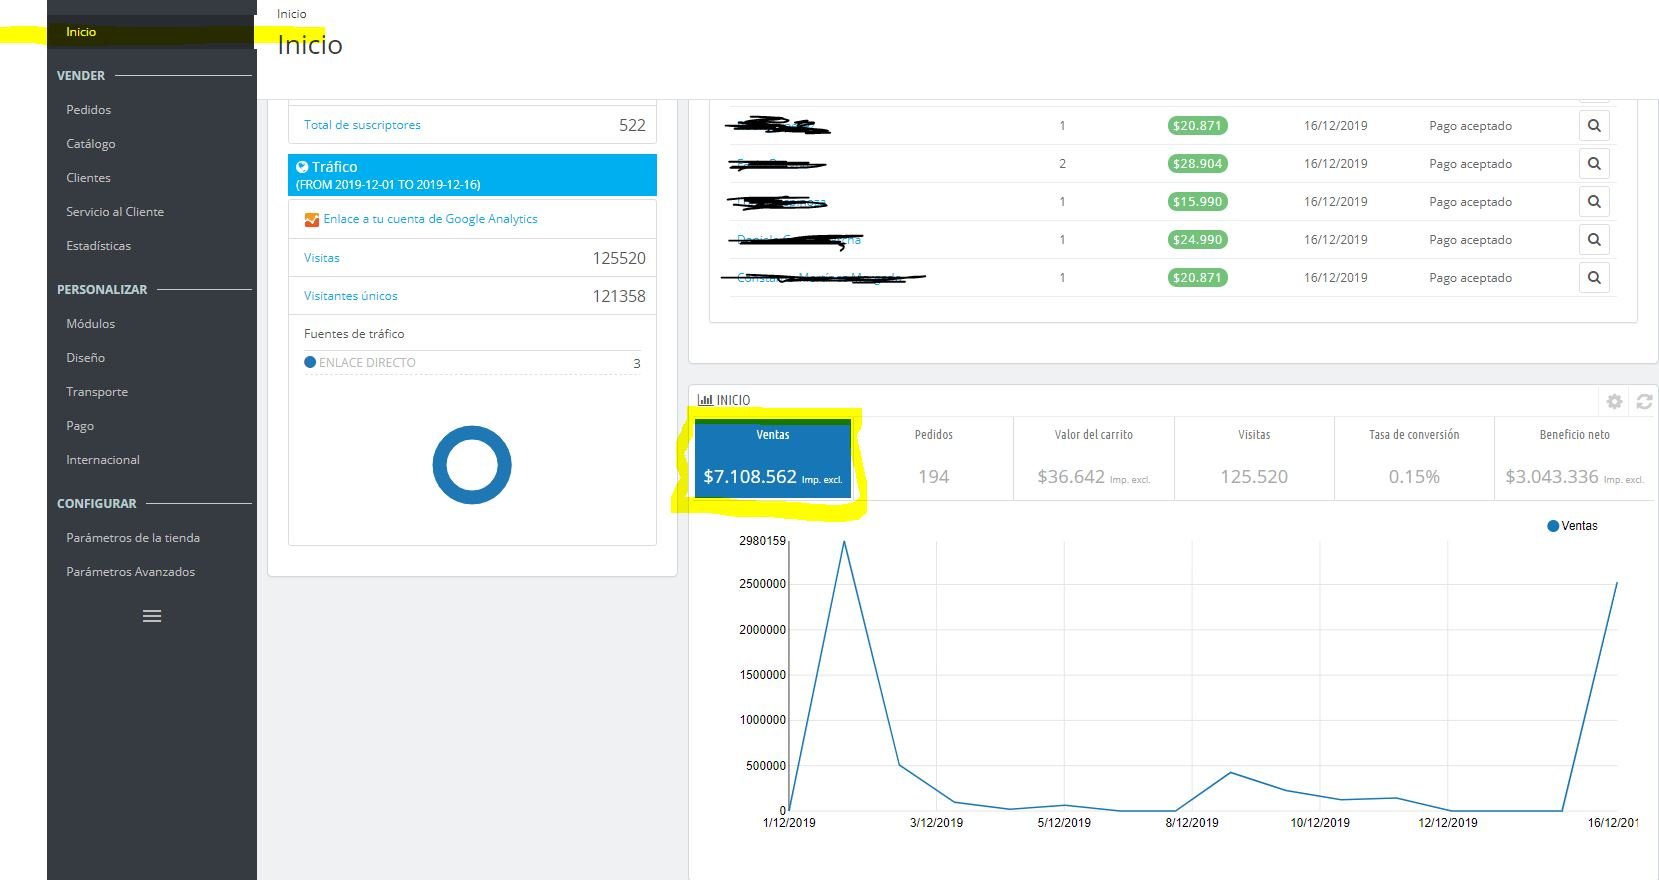Select the Pedidos chart tab

[x=933, y=458]
